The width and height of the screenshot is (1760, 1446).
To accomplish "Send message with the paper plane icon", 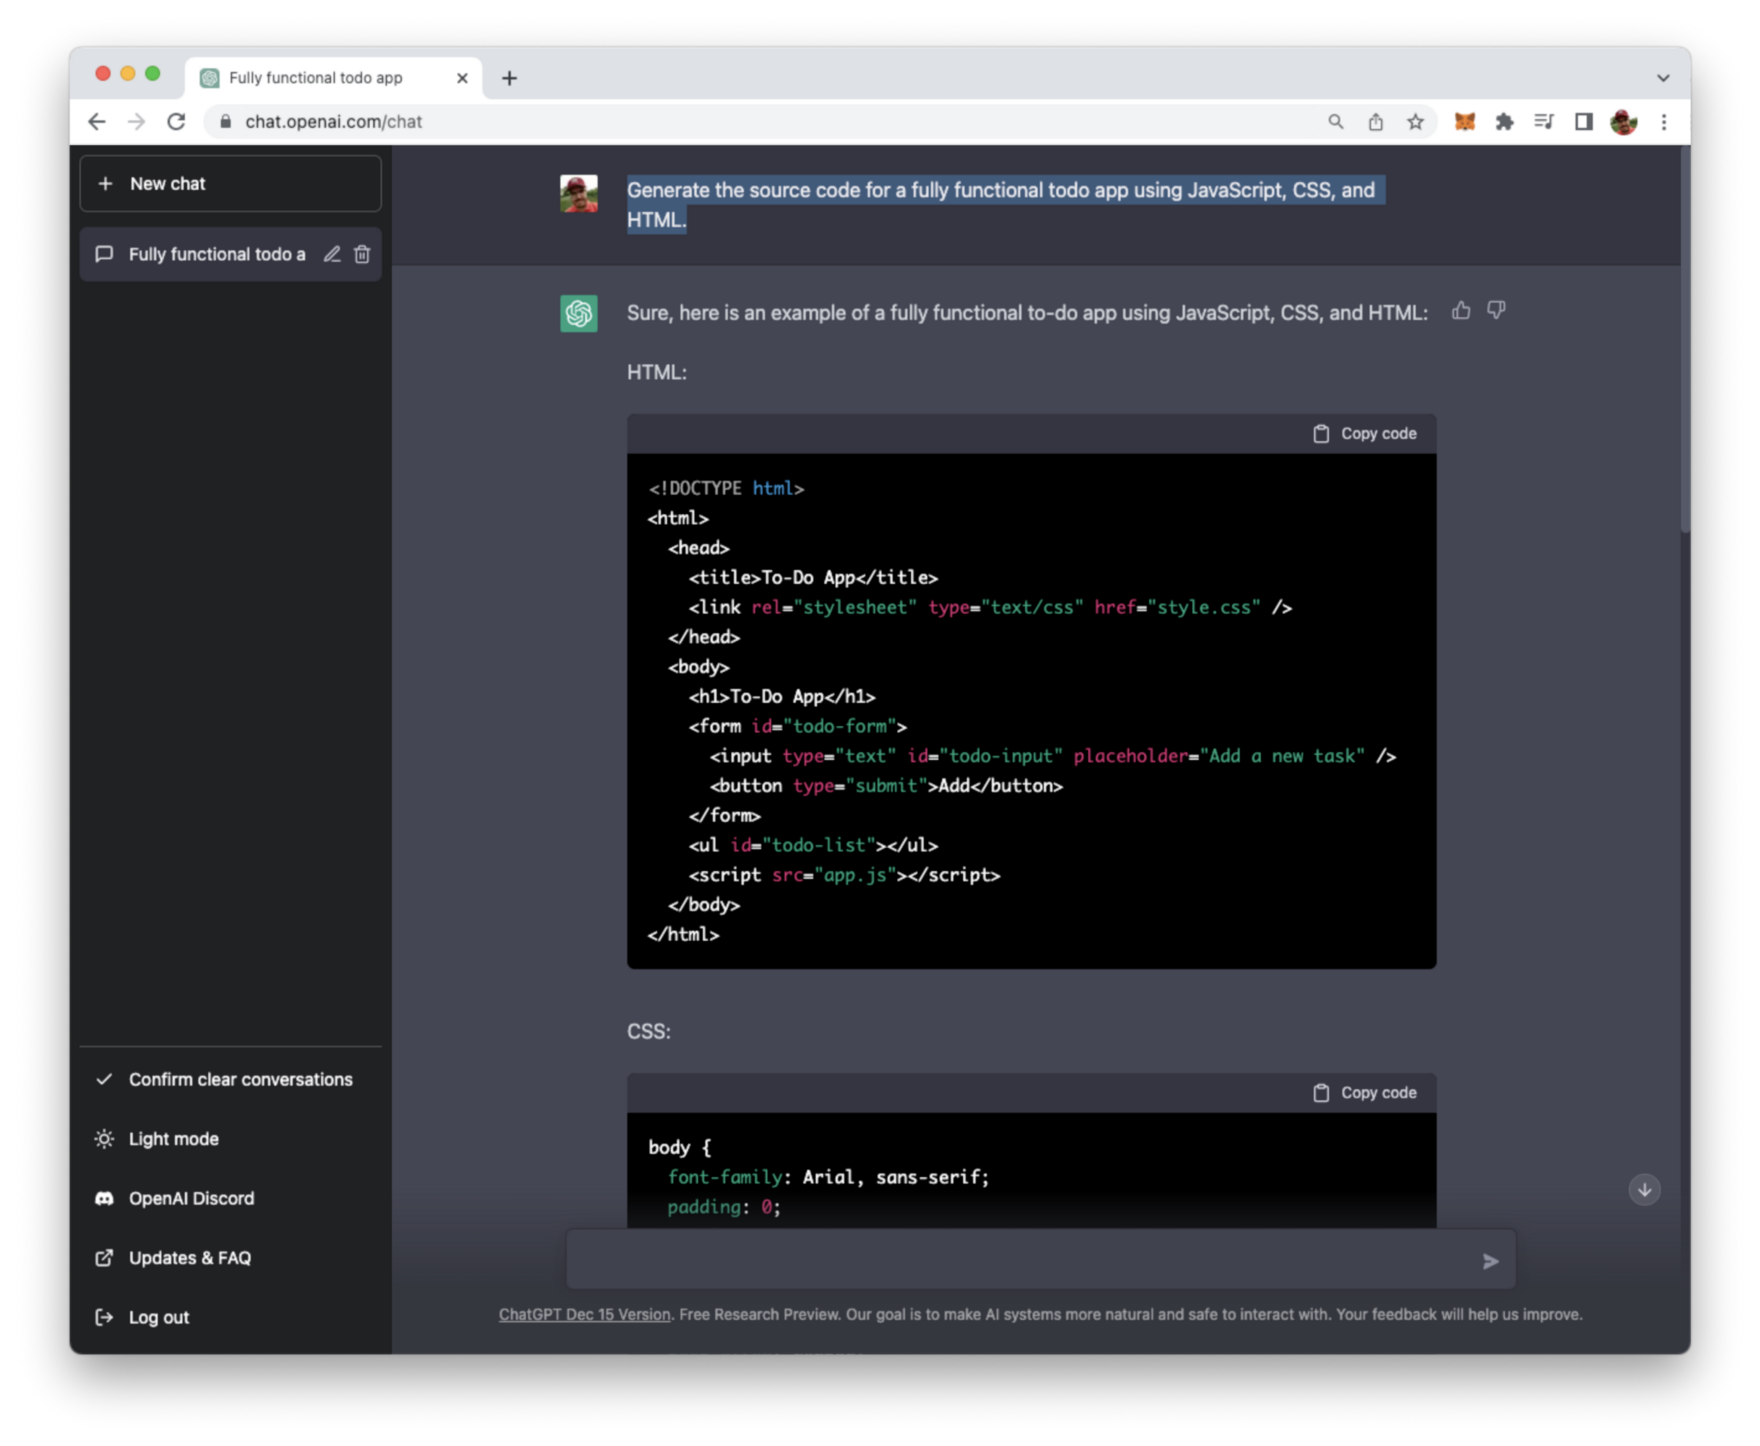I will (1490, 1262).
